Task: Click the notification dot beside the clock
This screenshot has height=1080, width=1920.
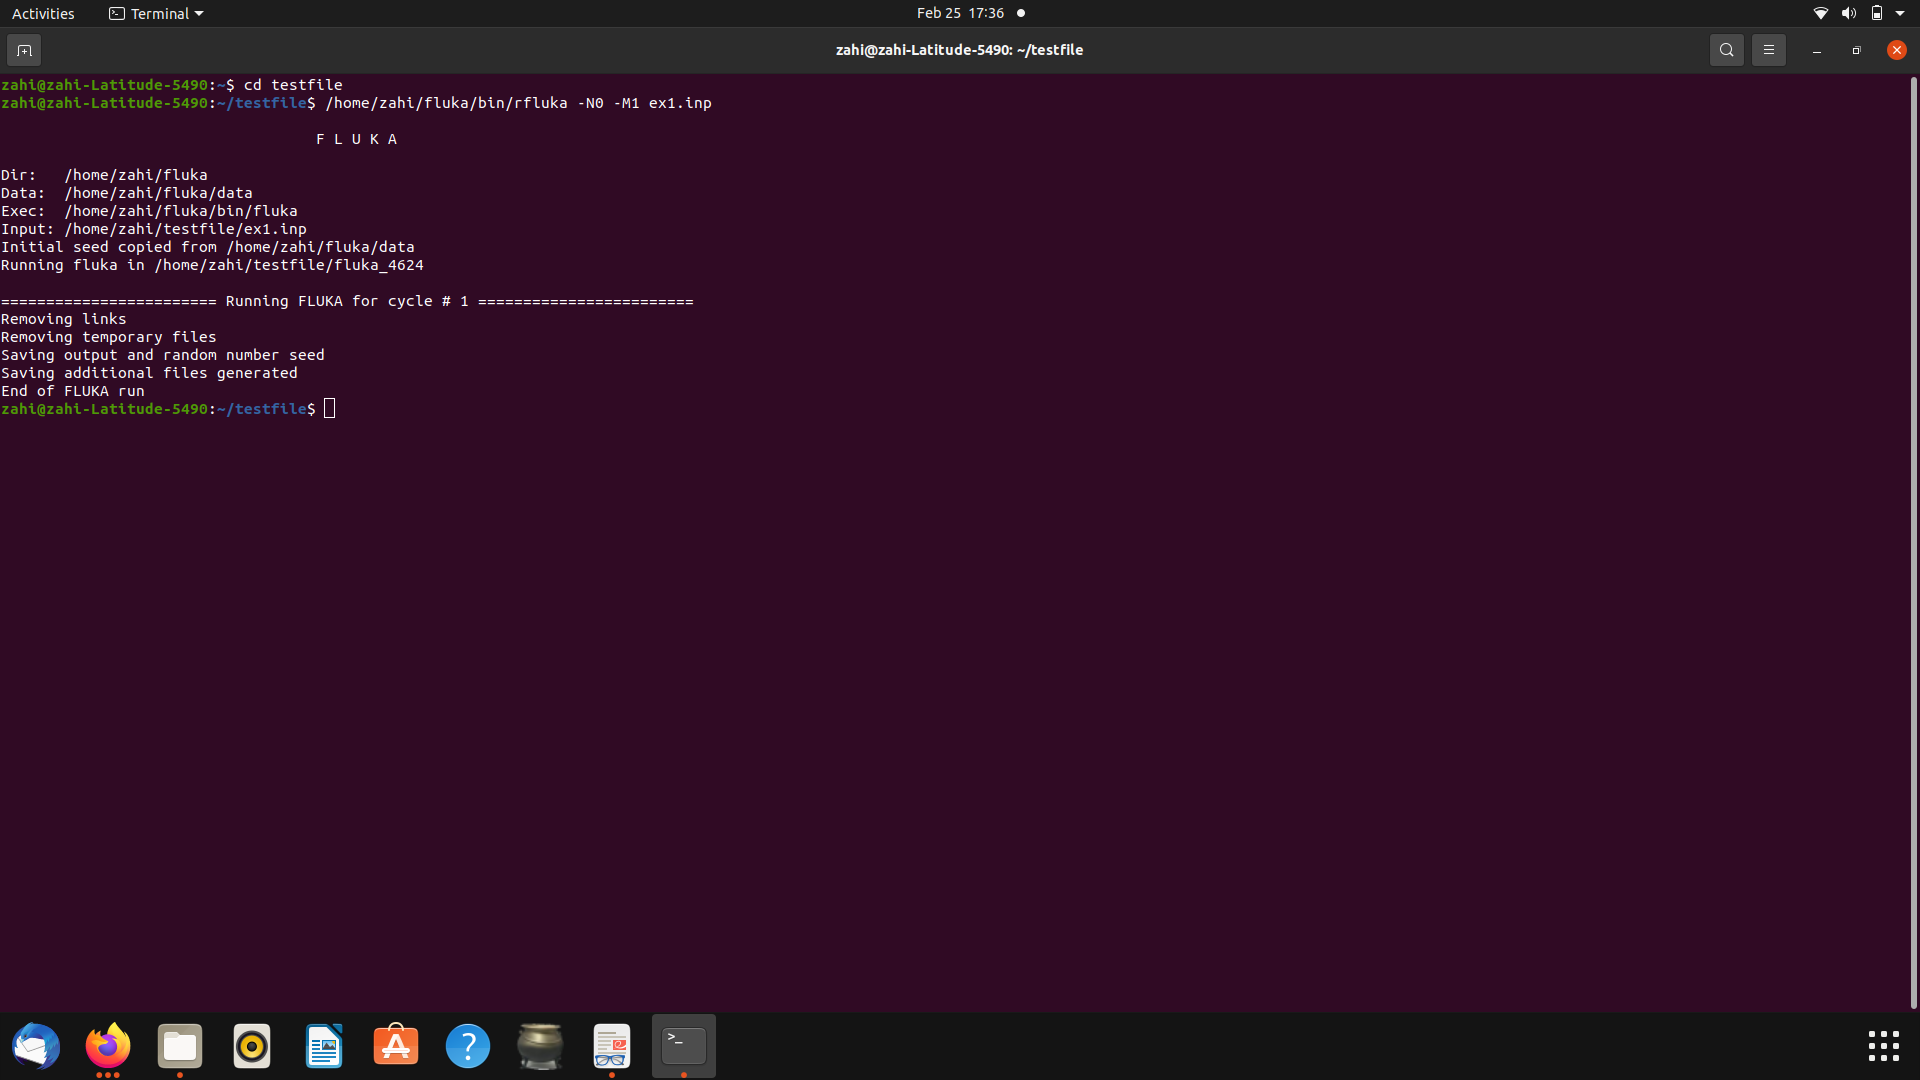Action: 1021,13
